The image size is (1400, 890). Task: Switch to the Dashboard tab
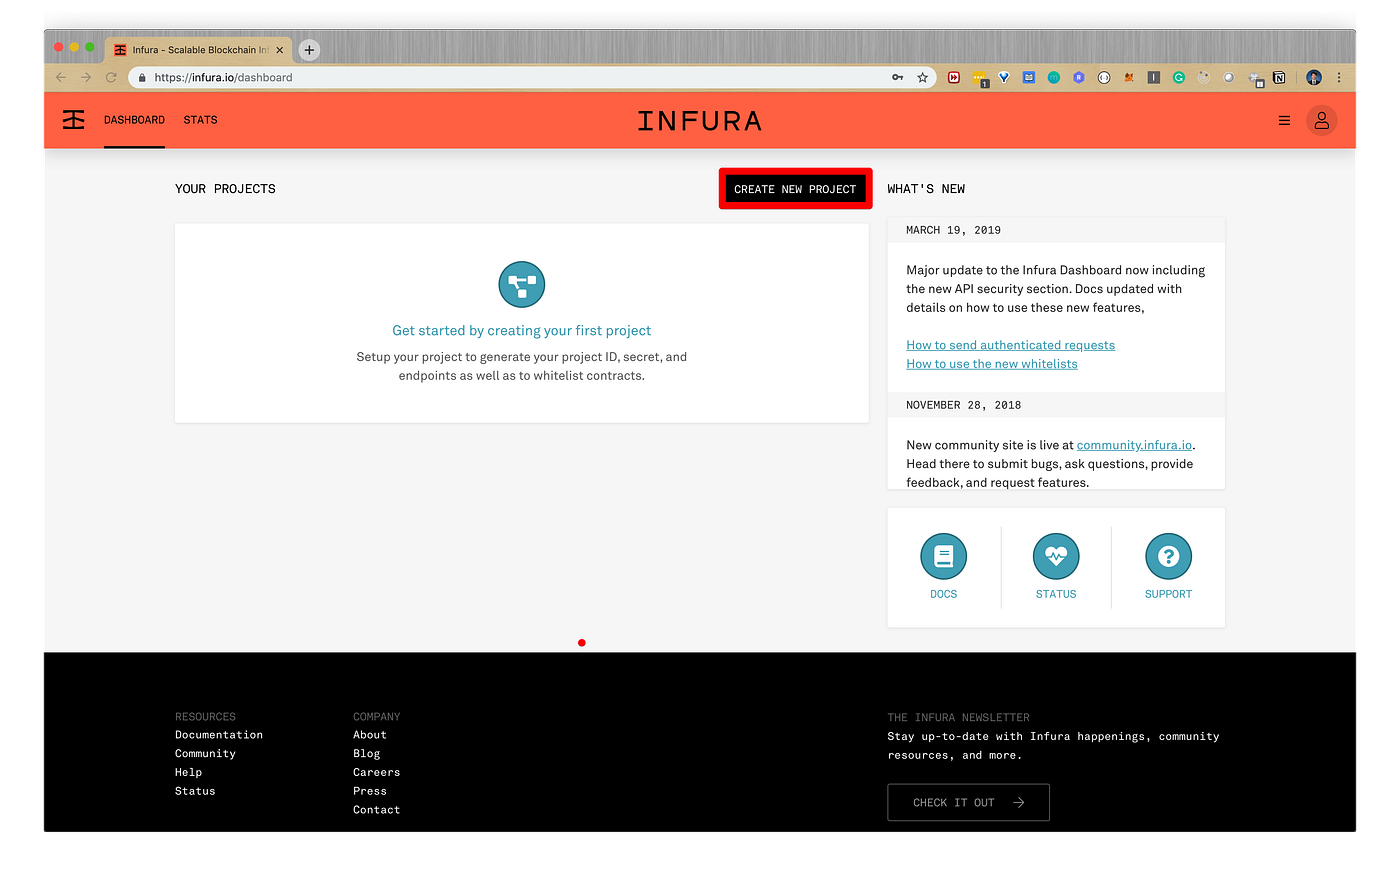pyautogui.click(x=134, y=120)
